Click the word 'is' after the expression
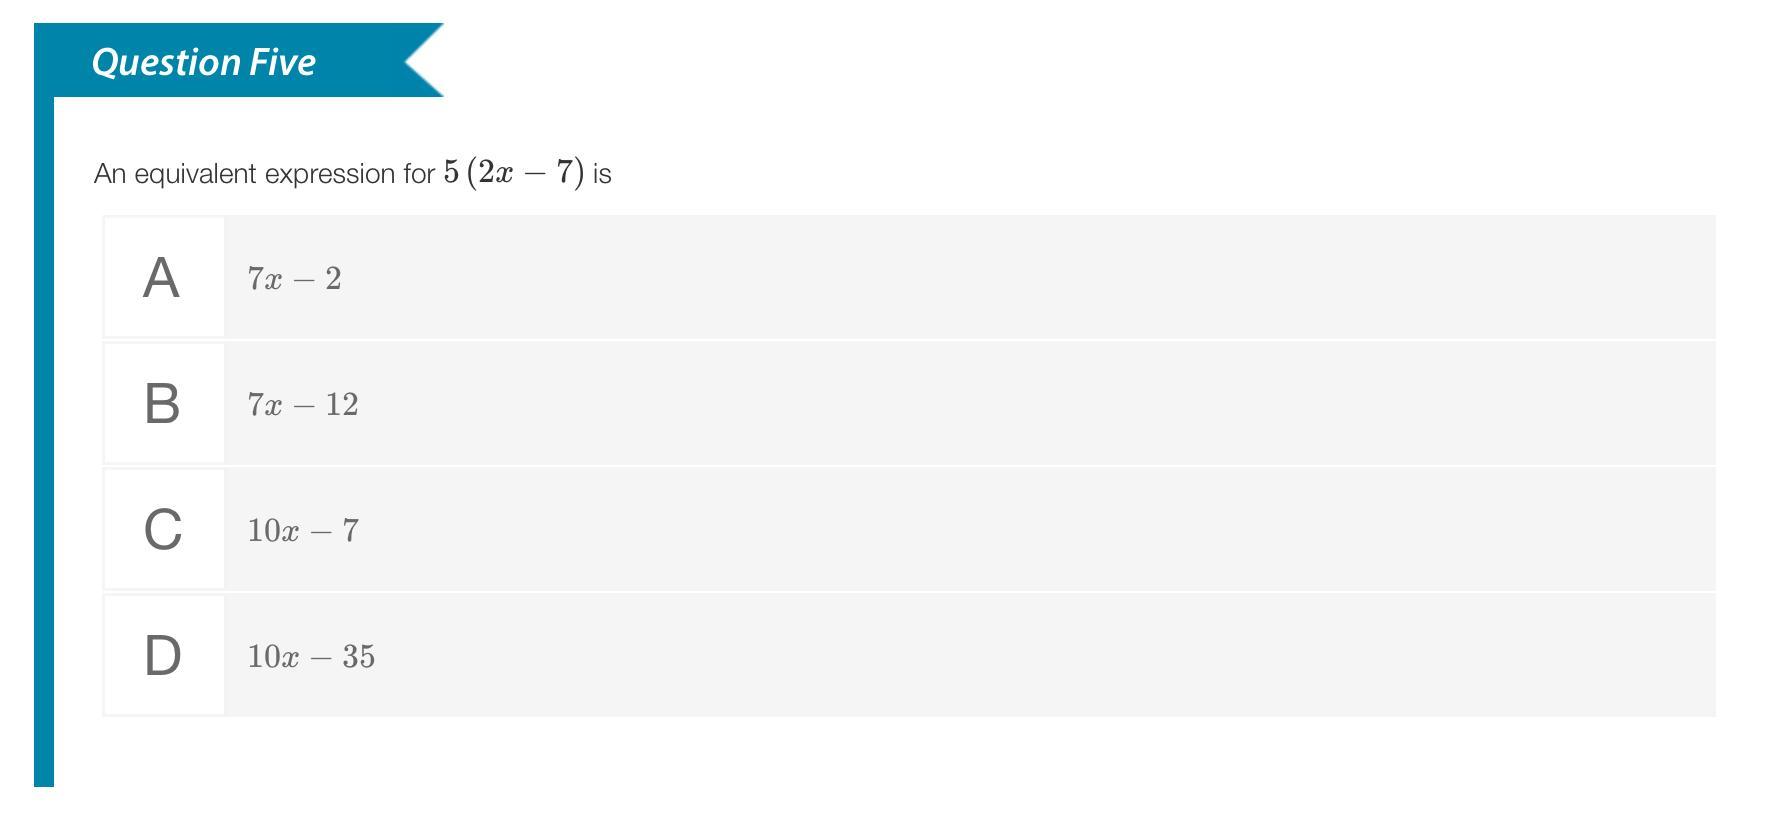Viewport: 1776px width, 831px height. click(x=602, y=174)
